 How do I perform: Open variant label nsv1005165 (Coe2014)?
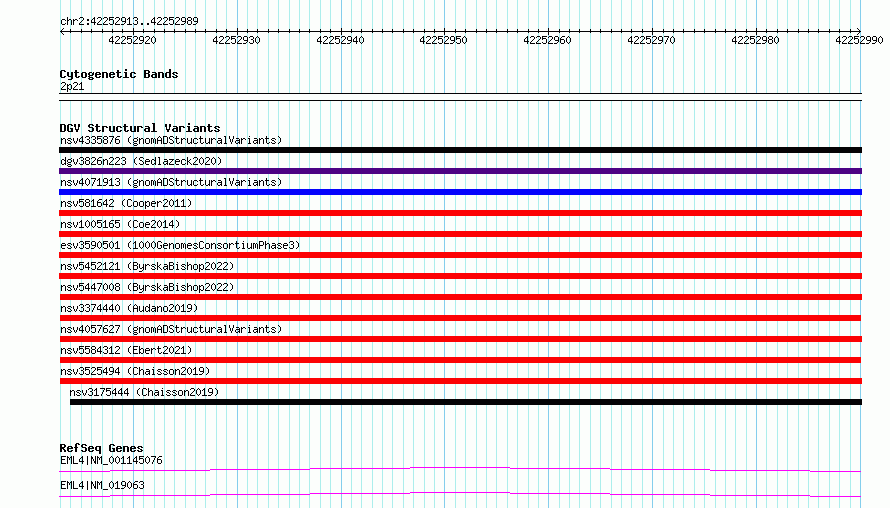point(120,224)
